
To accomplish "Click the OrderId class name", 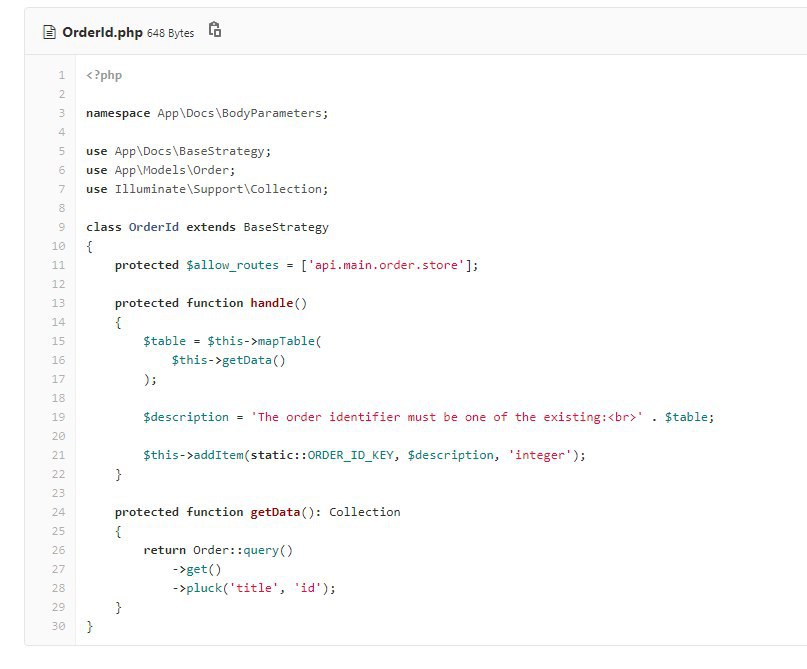I will pos(153,227).
